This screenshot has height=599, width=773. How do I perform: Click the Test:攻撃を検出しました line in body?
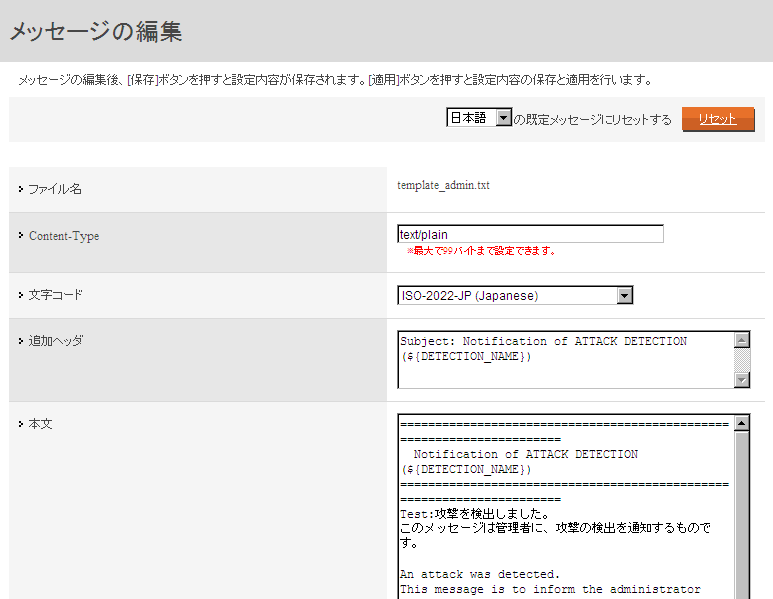[474, 514]
